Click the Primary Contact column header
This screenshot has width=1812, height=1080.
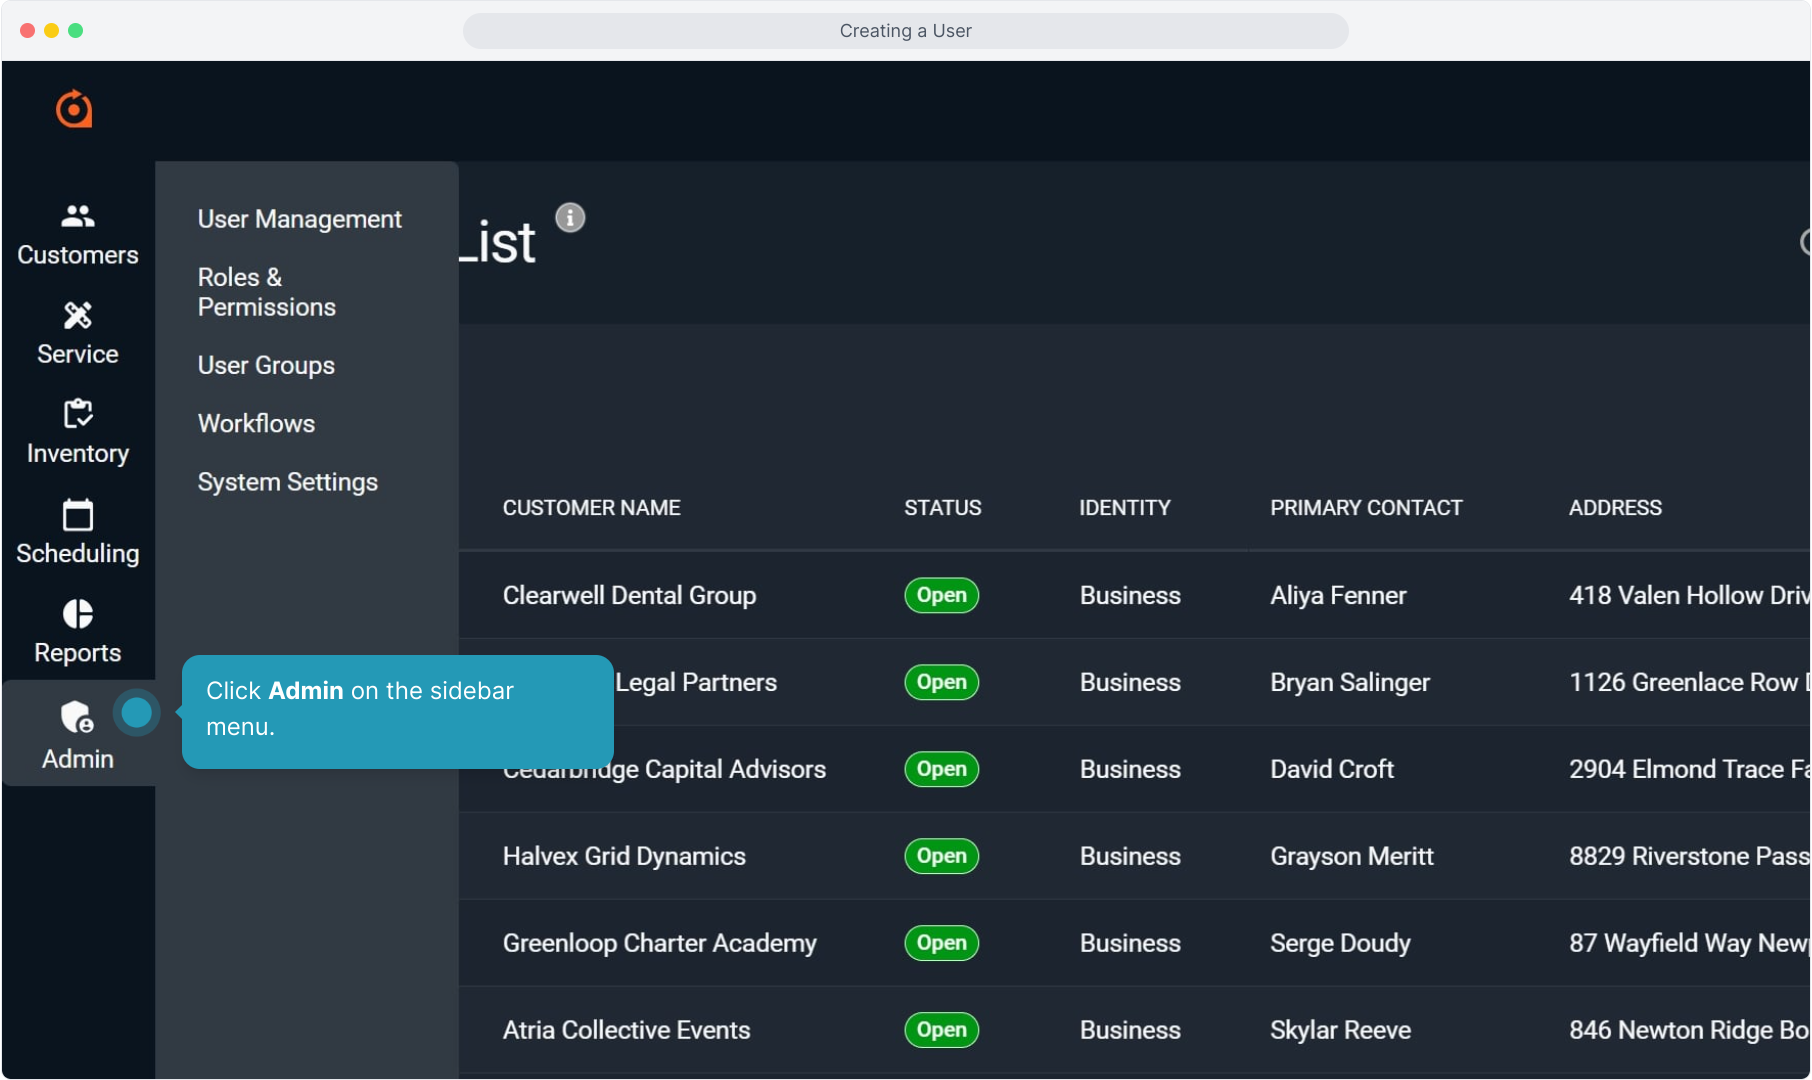[x=1365, y=508]
